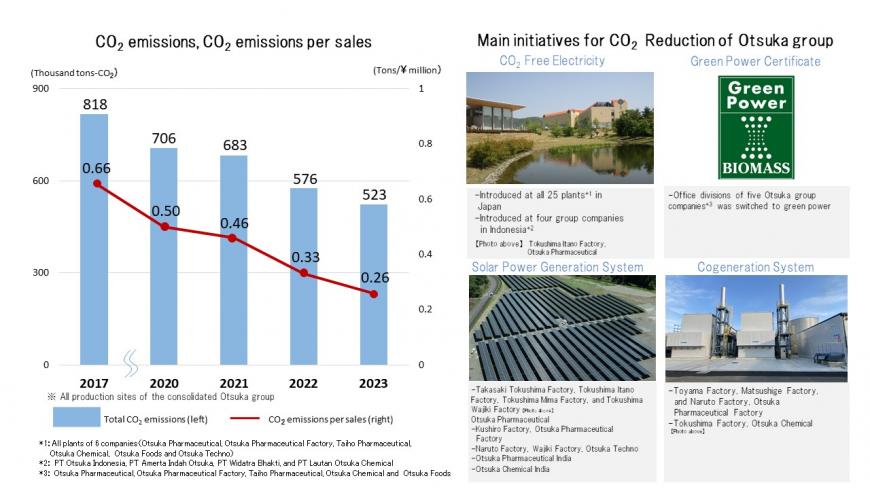The height and width of the screenshot is (489, 870).
Task: Click the Green Power Certificate heading
Action: point(755,62)
